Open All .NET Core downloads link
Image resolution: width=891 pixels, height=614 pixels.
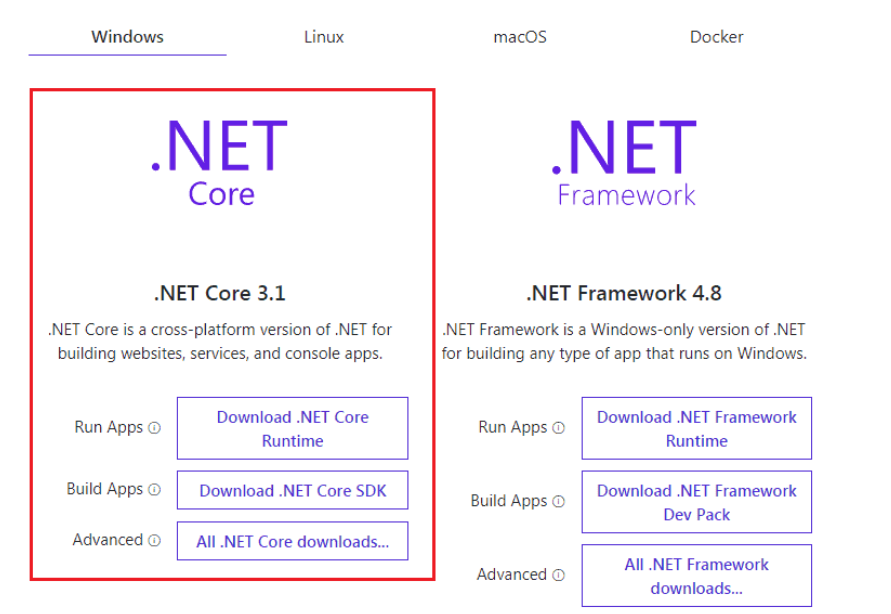(293, 541)
